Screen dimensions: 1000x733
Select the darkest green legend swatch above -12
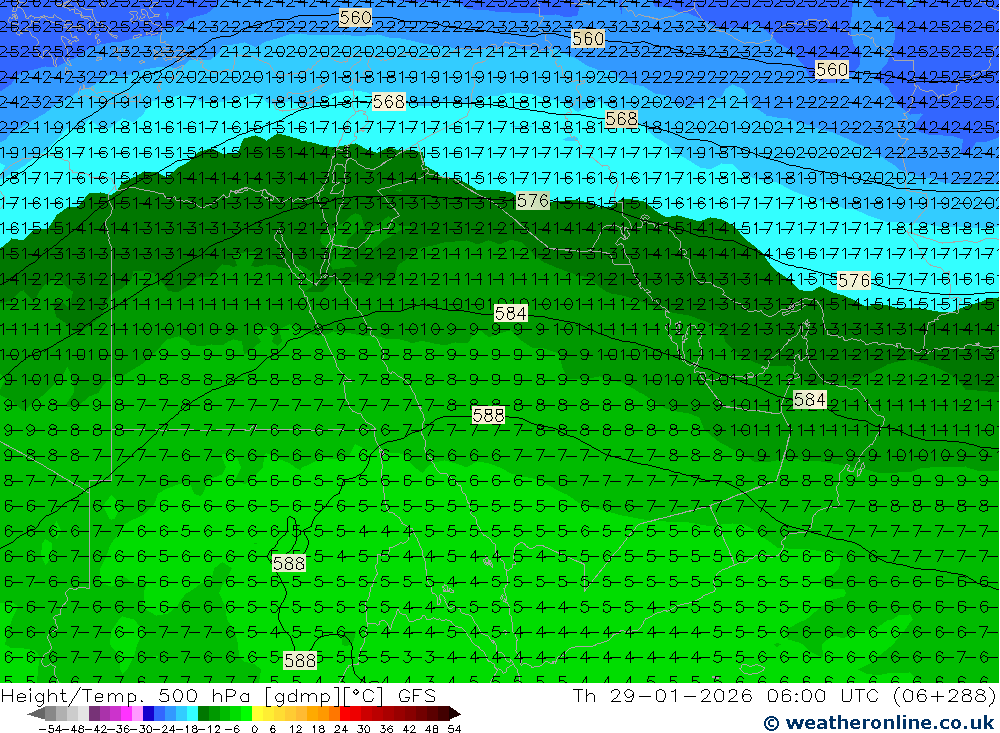click(203, 713)
